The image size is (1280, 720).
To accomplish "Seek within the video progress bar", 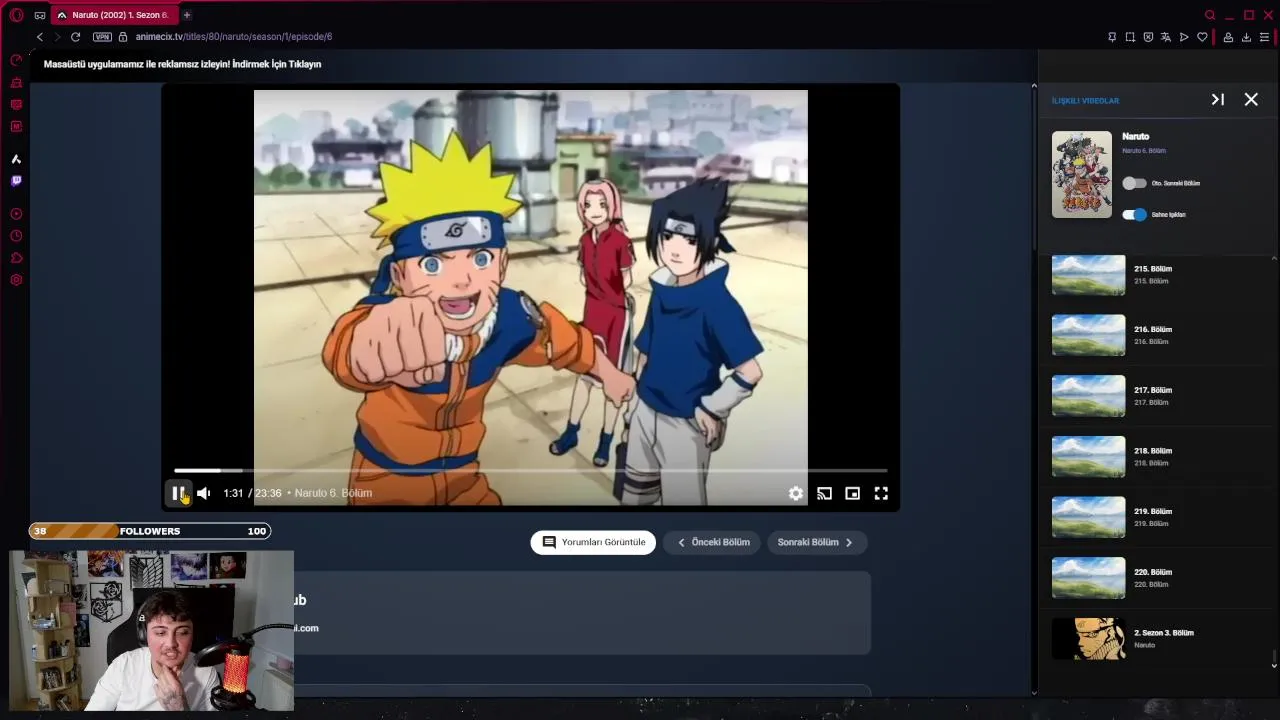I will click(530, 470).
